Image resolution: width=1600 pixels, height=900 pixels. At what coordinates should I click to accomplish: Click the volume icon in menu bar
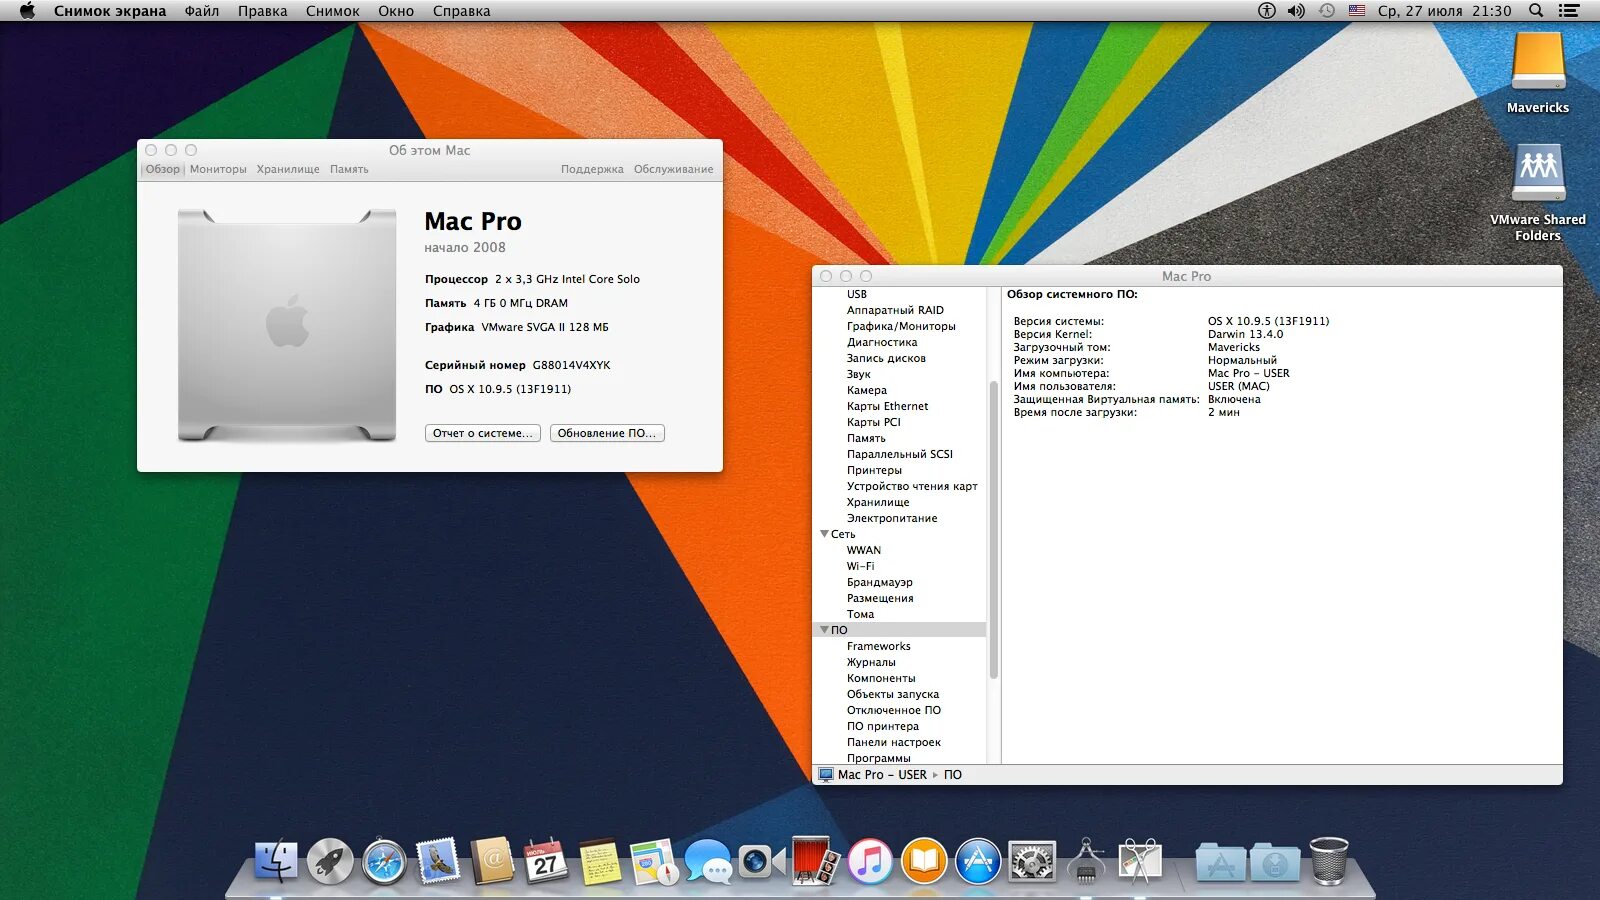tap(1296, 11)
